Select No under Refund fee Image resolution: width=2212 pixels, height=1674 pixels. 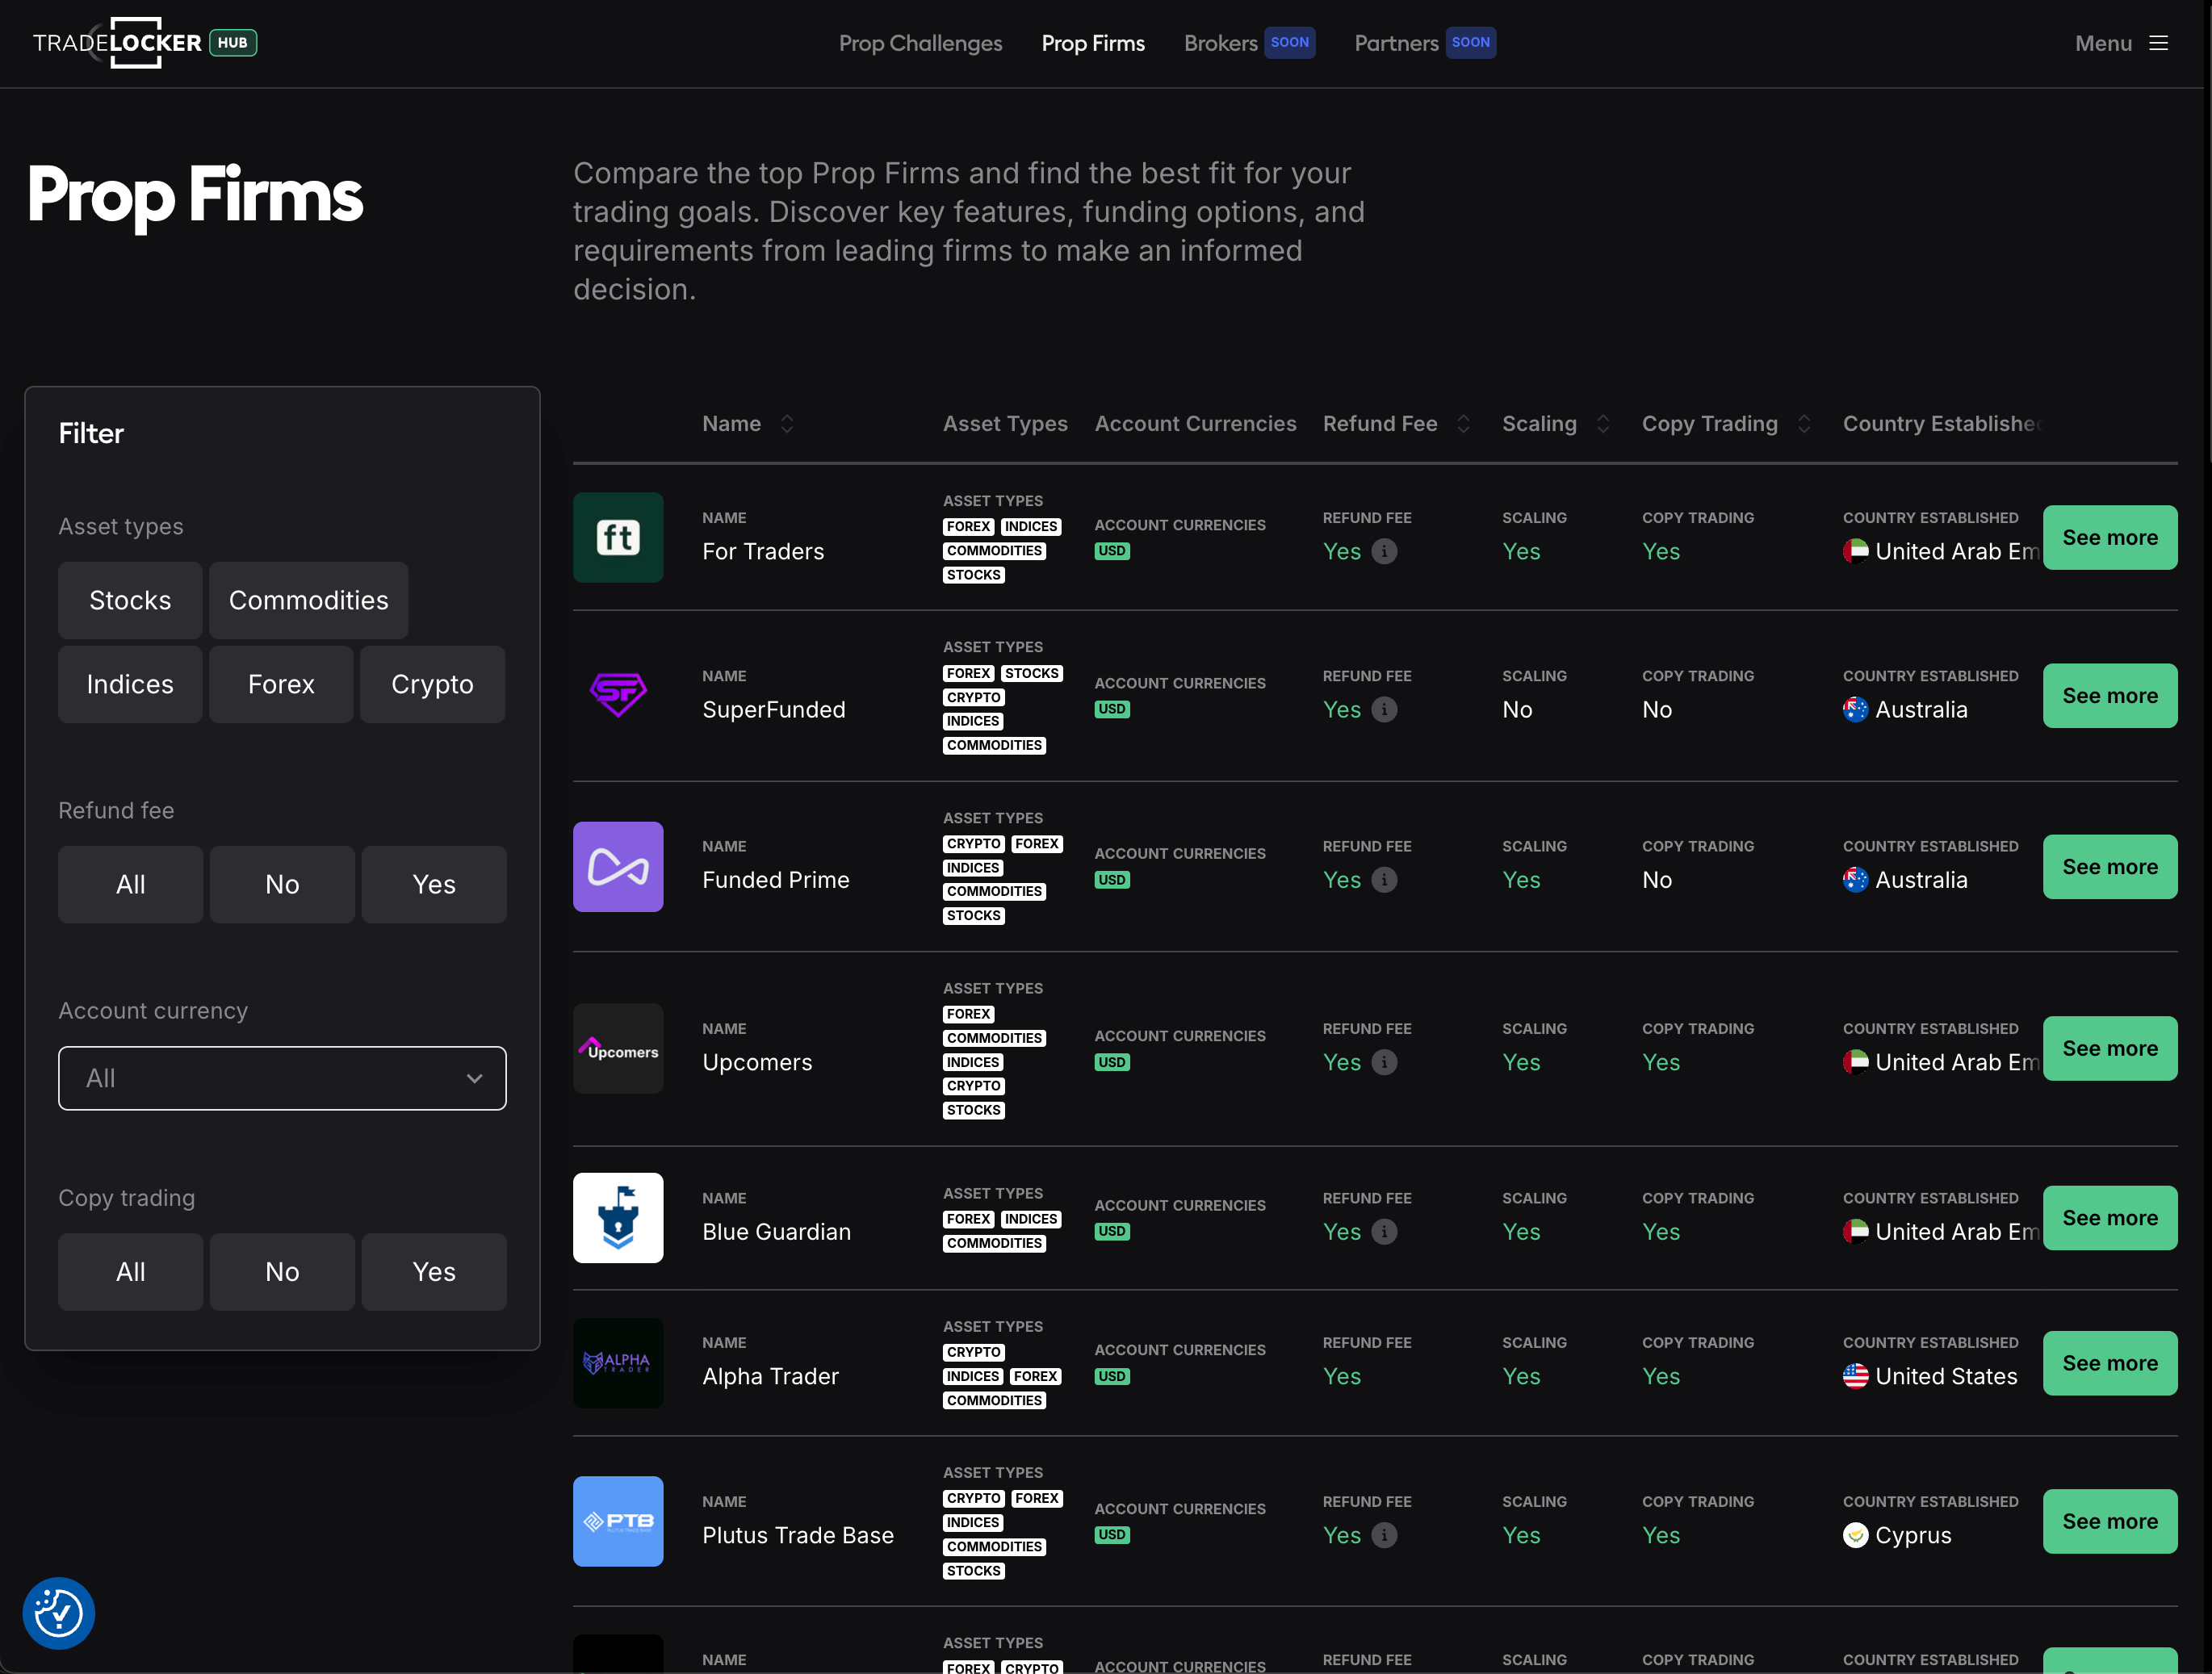click(282, 884)
